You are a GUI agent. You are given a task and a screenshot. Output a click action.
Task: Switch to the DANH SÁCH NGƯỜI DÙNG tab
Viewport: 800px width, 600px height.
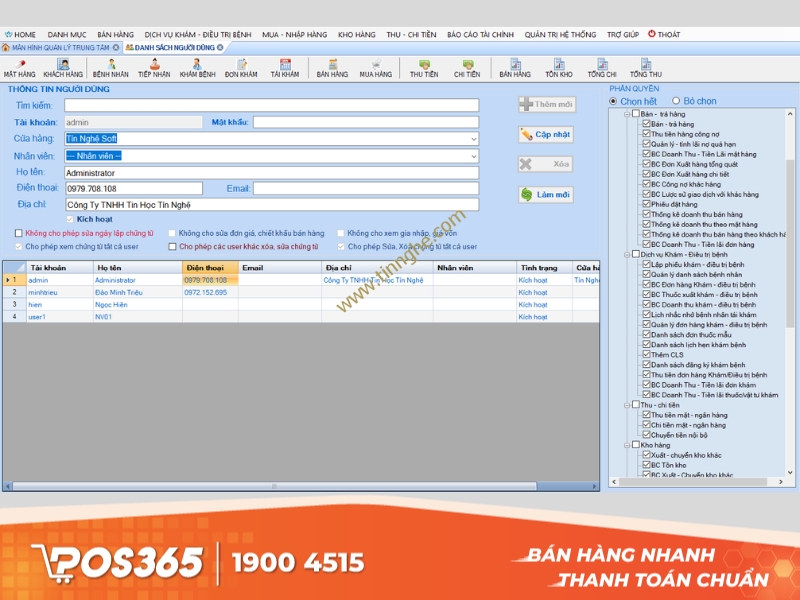click(171, 44)
